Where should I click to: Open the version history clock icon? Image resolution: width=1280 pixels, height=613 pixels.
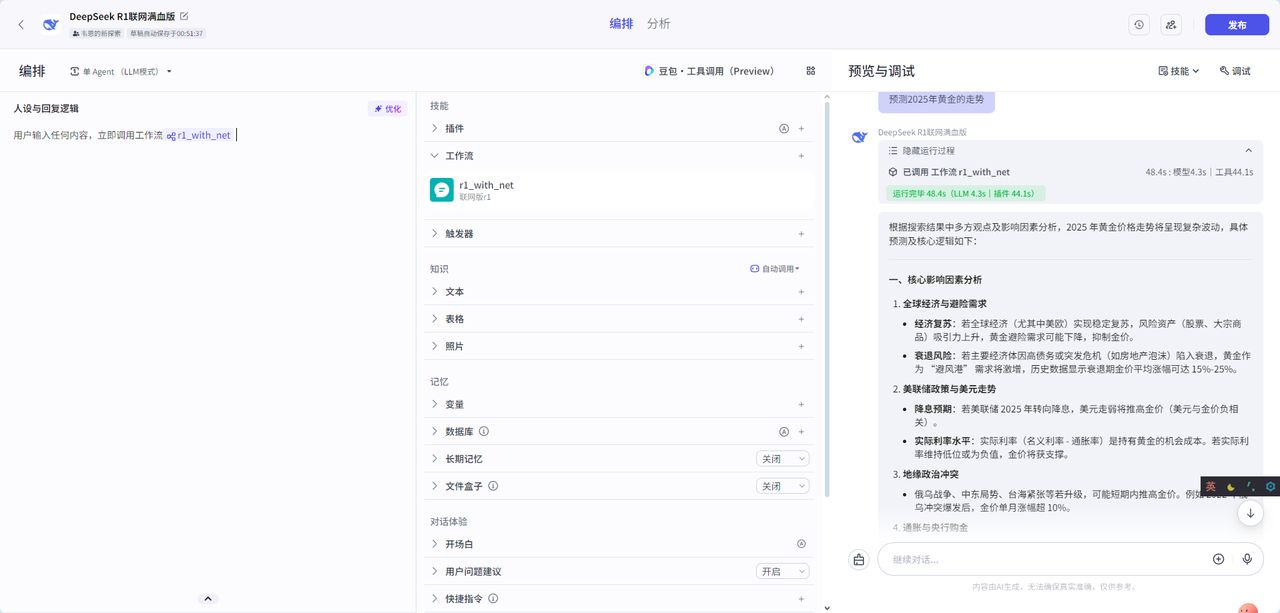click(1139, 25)
